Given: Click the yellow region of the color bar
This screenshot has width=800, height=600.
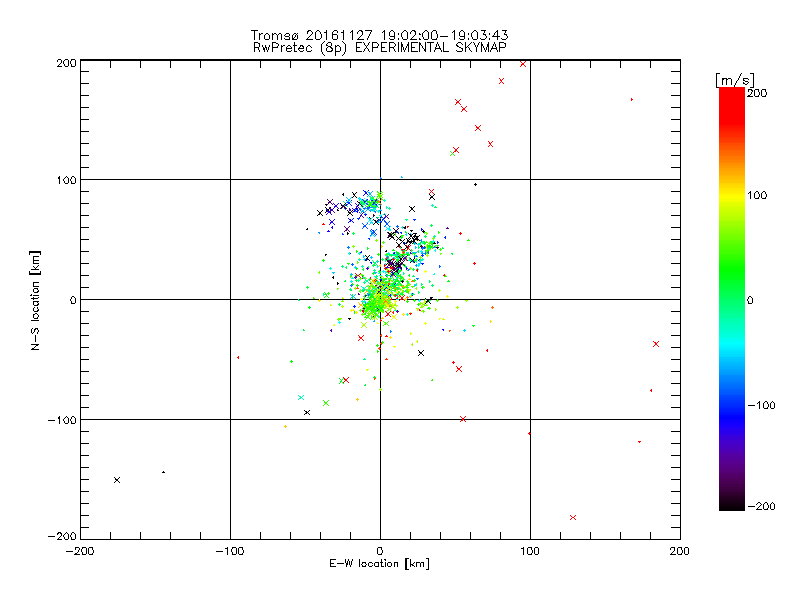Looking at the screenshot, I should point(732,195).
